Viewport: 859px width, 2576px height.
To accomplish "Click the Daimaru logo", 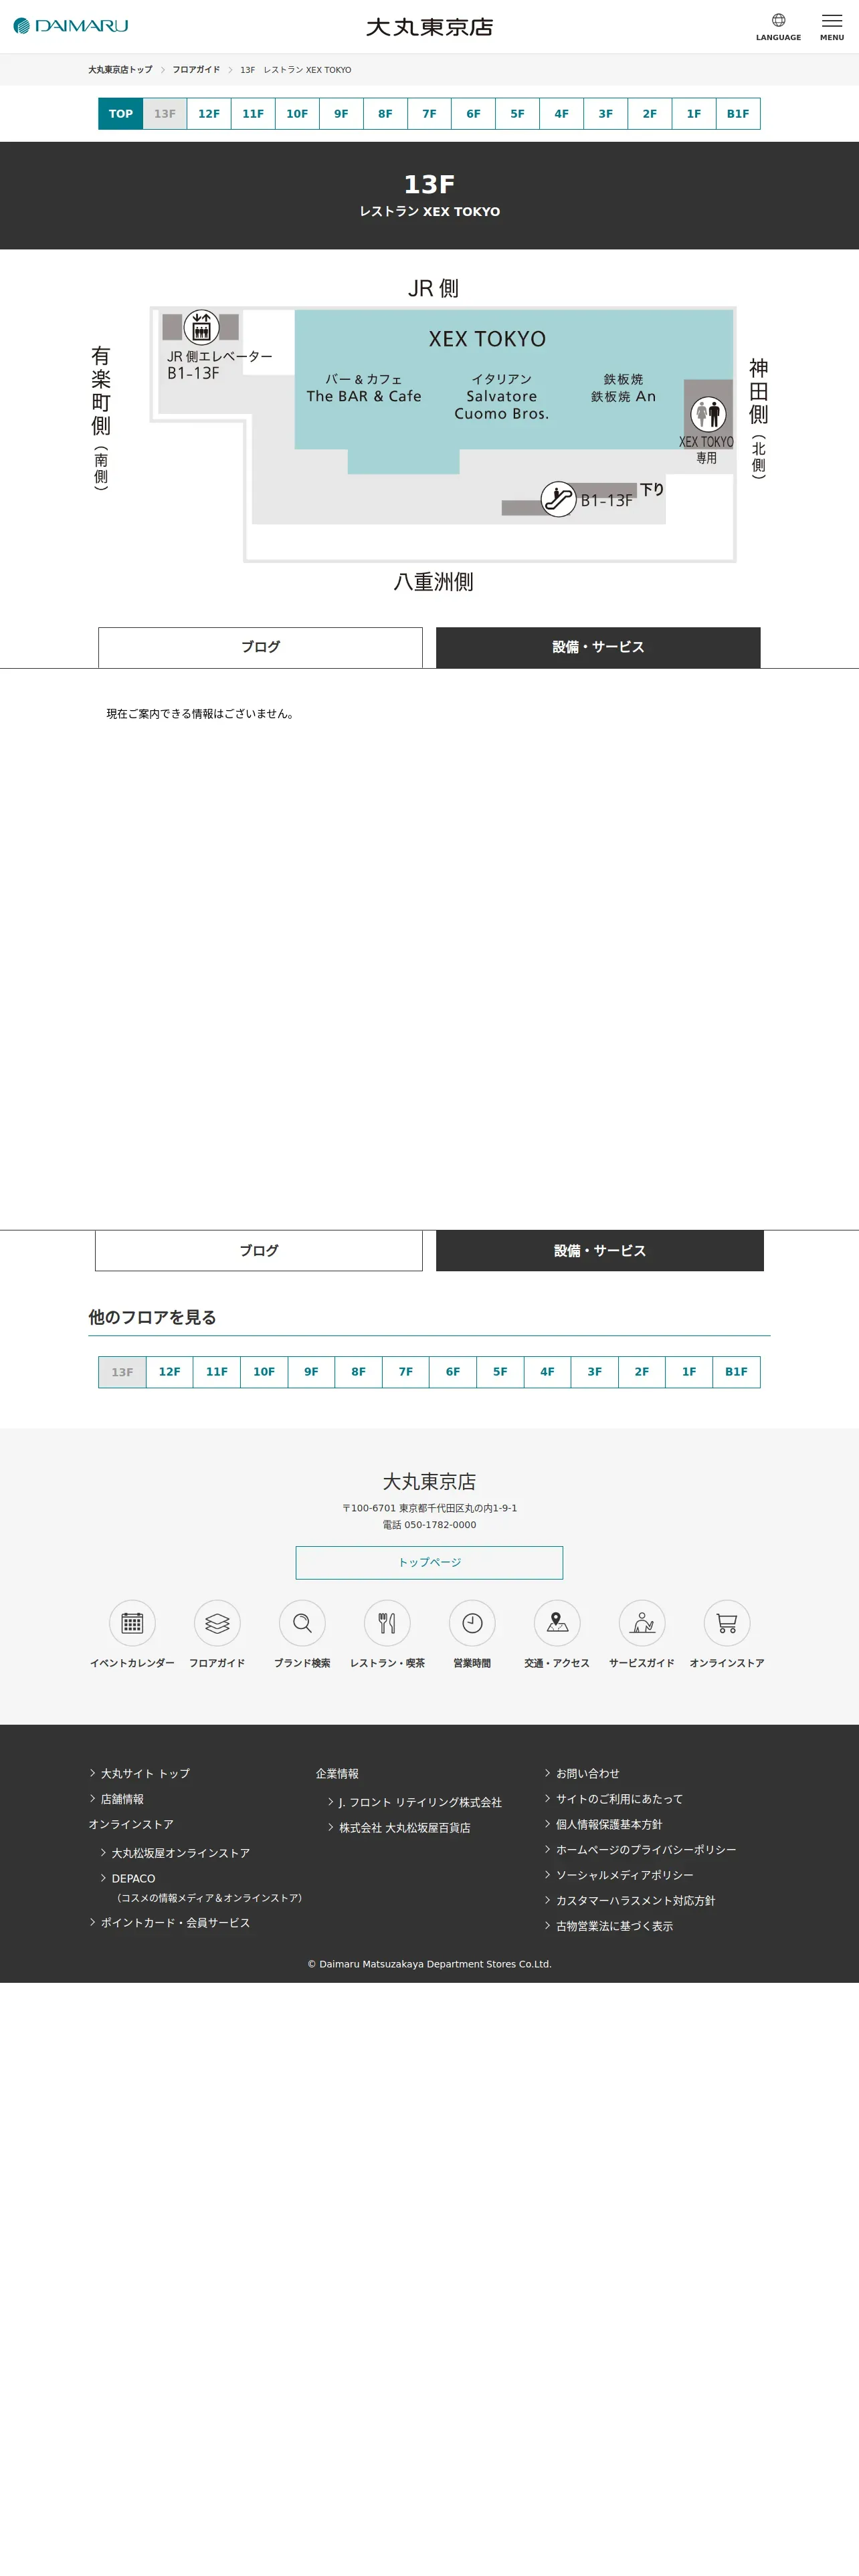I will pos(70,26).
